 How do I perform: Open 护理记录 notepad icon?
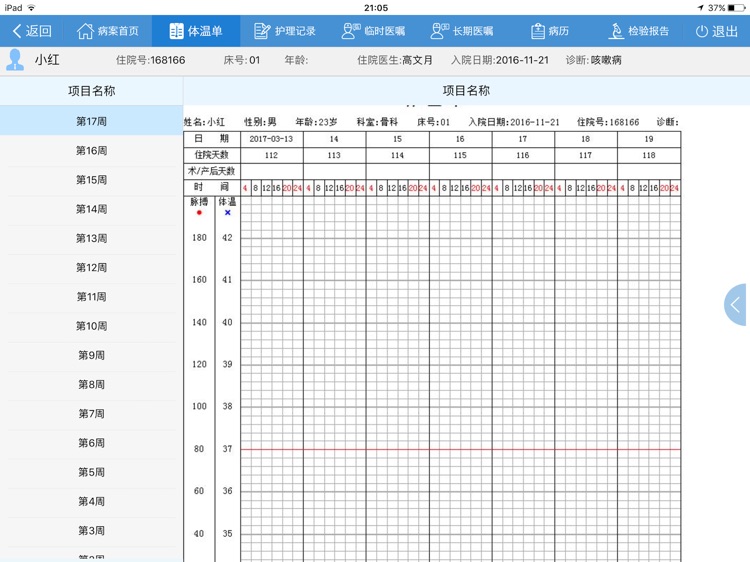point(262,31)
